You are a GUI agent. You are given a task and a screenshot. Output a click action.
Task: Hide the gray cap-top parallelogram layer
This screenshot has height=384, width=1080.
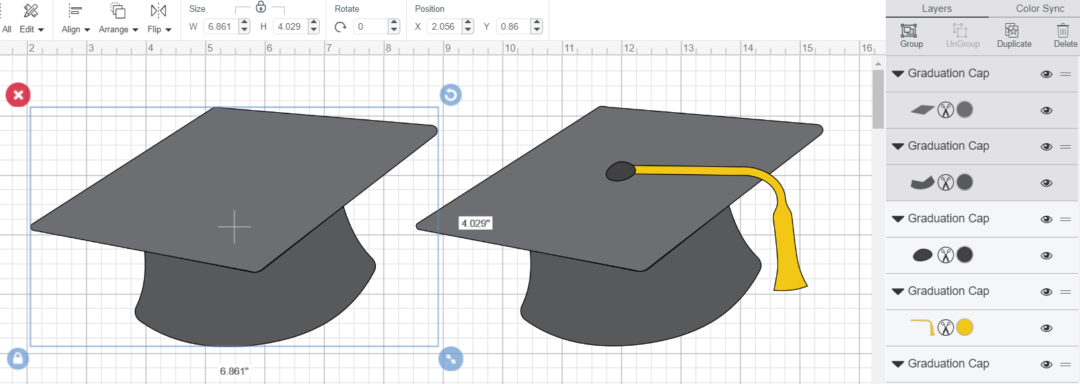click(1046, 110)
